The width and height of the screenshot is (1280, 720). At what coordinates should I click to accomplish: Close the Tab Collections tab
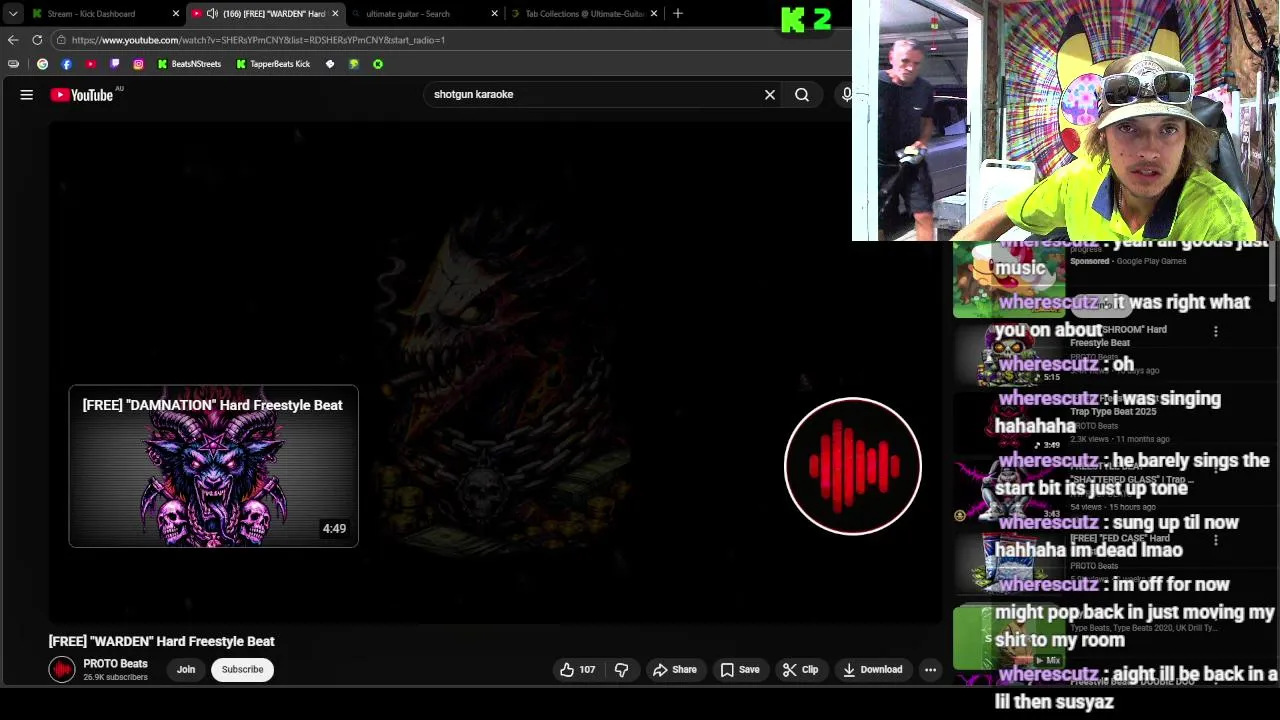[x=654, y=14]
